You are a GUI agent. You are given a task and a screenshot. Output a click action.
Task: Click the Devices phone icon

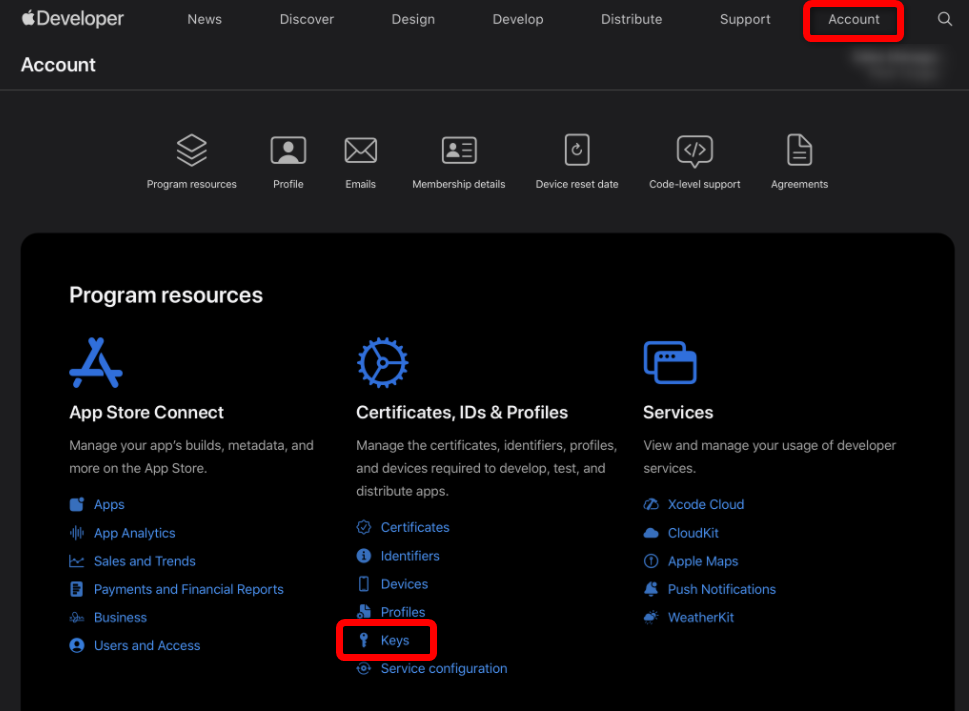pyautogui.click(x=364, y=584)
